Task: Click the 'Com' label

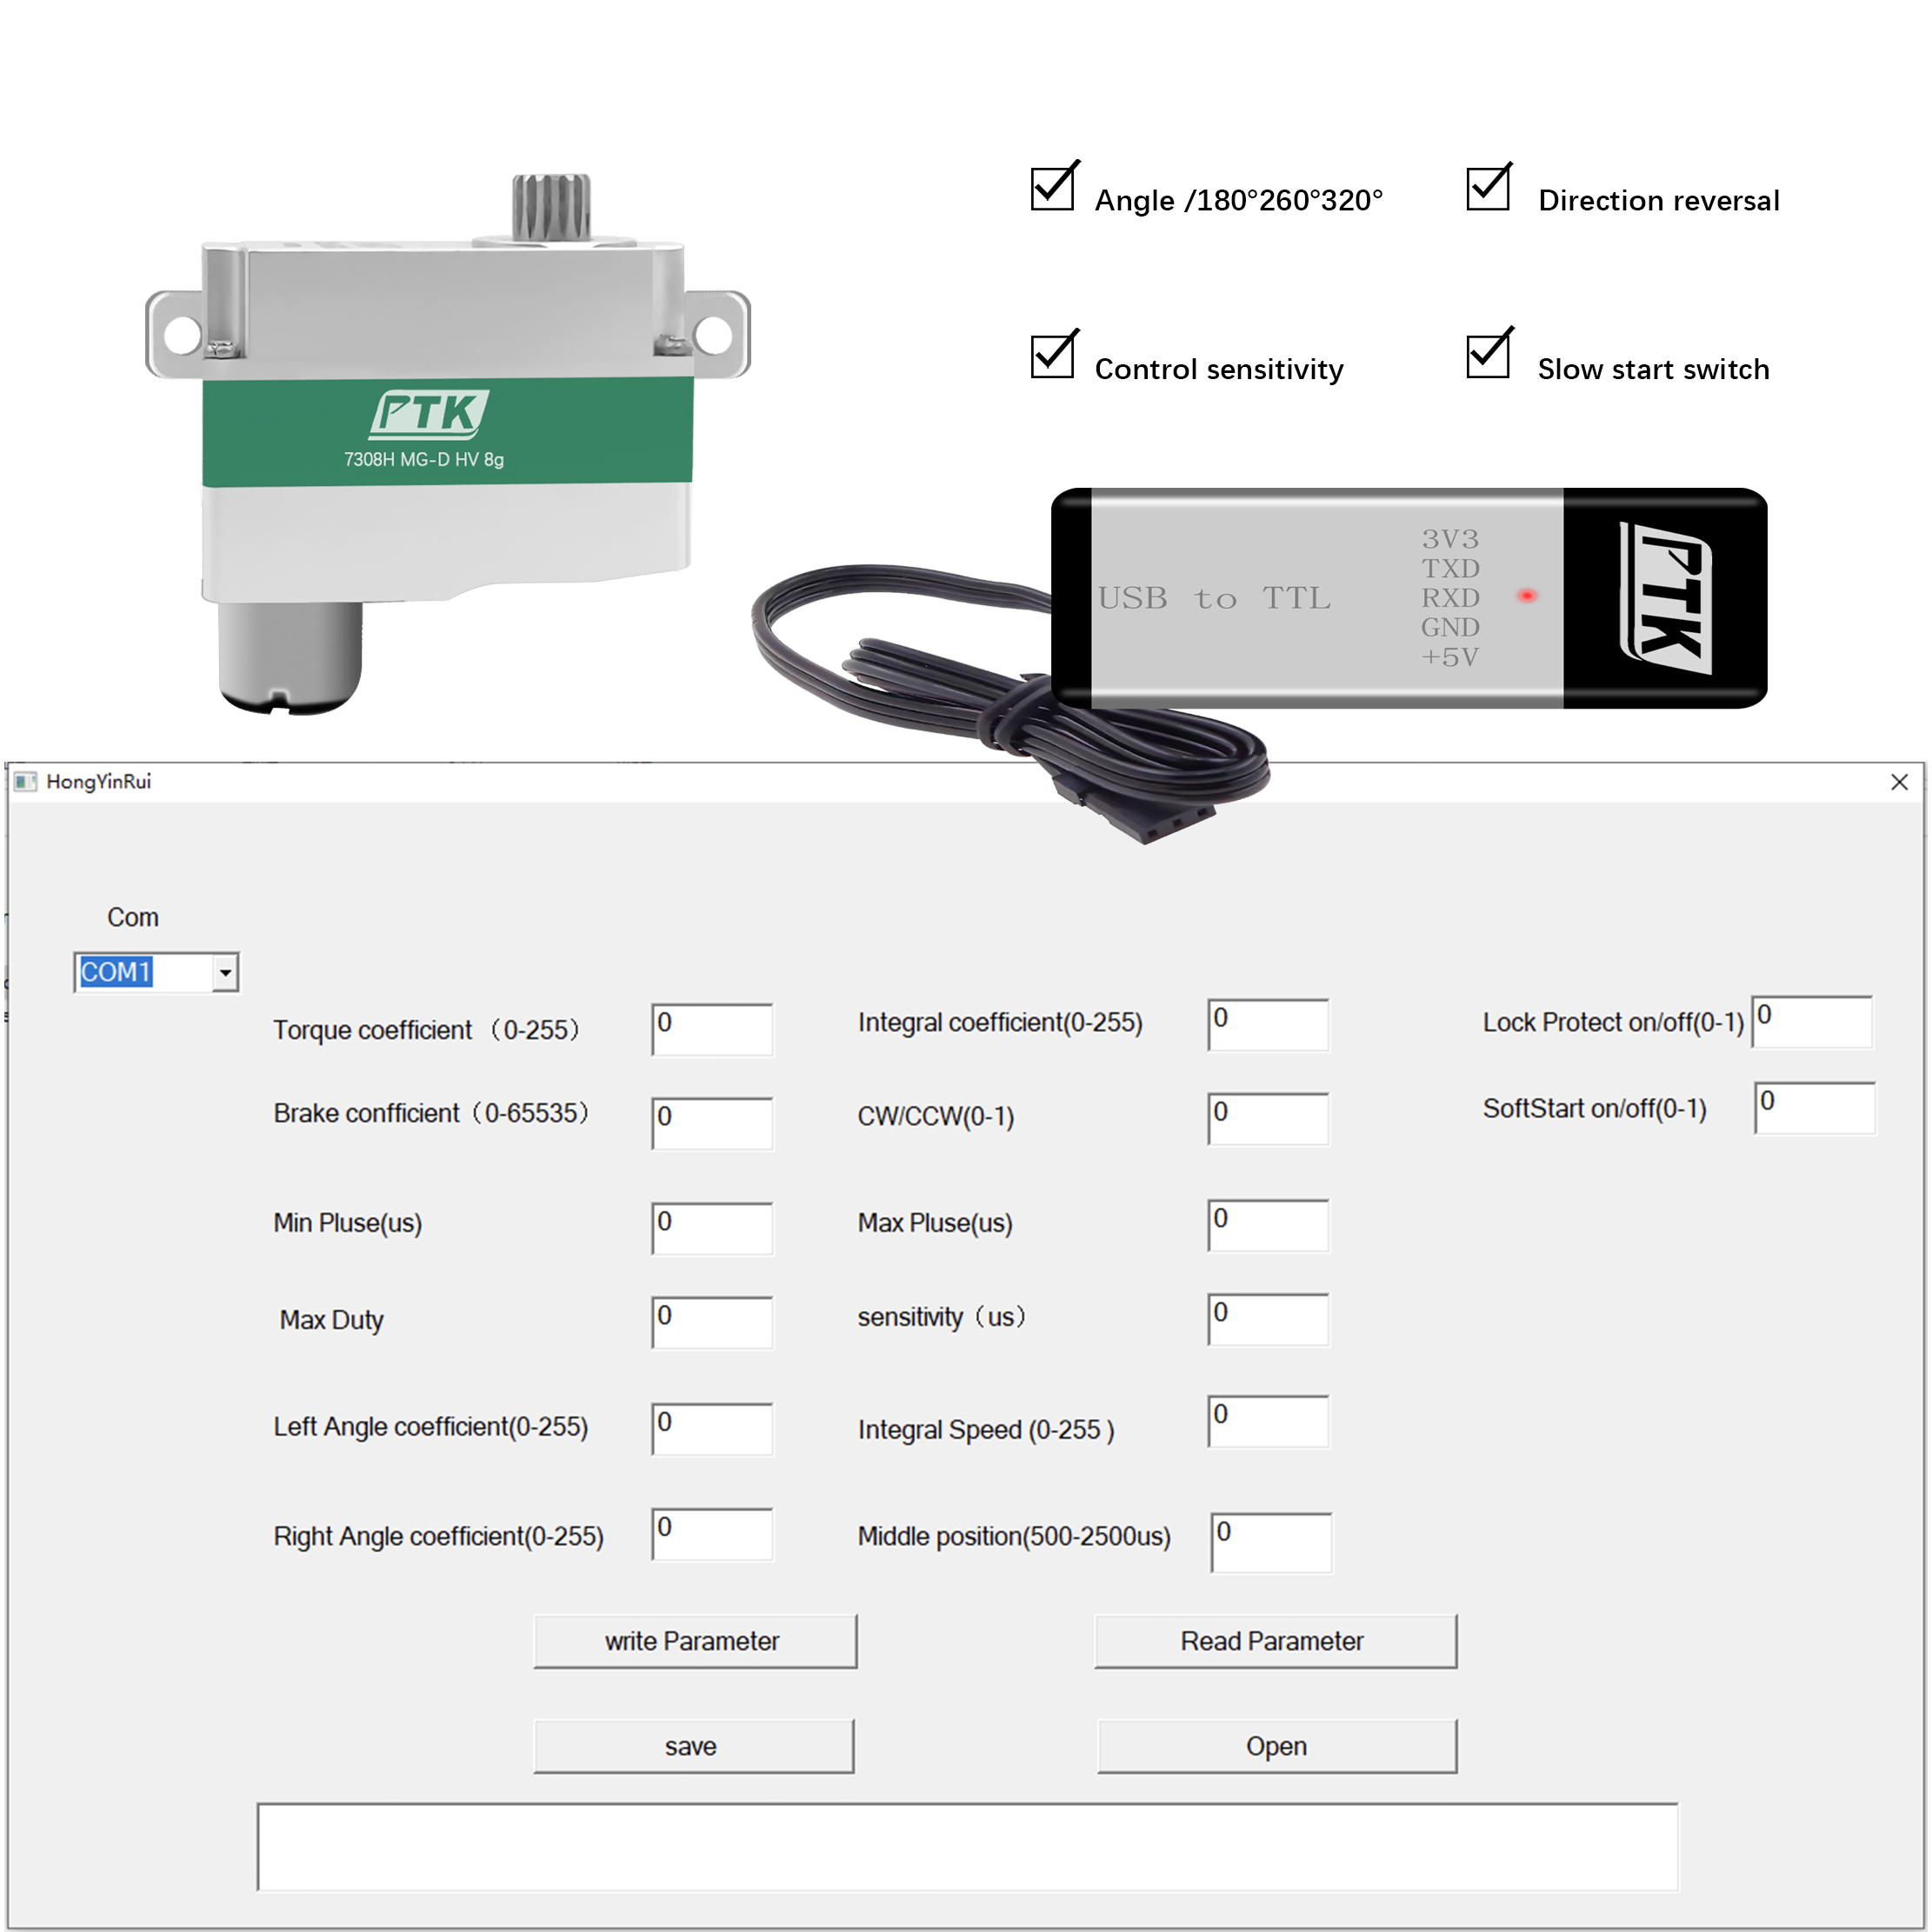Action: [133, 917]
